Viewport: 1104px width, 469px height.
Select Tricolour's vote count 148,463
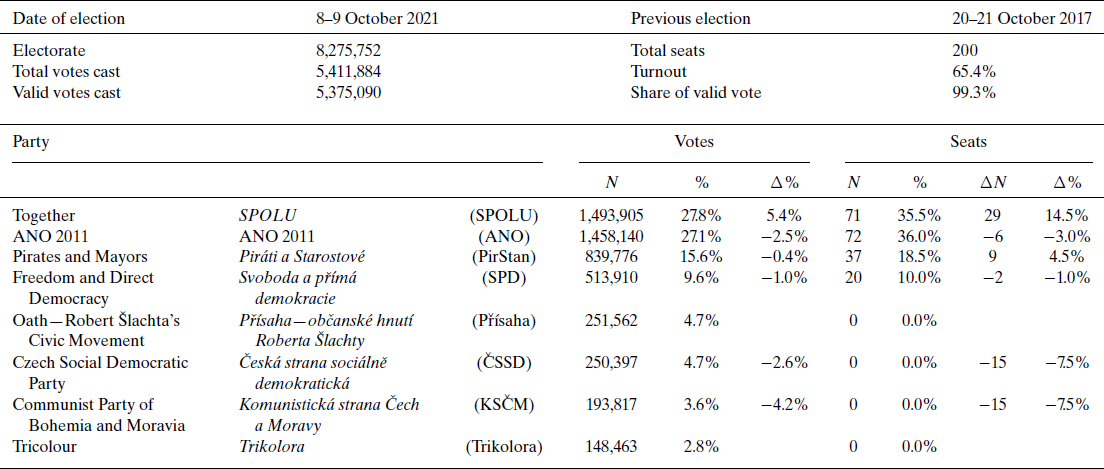(615, 446)
